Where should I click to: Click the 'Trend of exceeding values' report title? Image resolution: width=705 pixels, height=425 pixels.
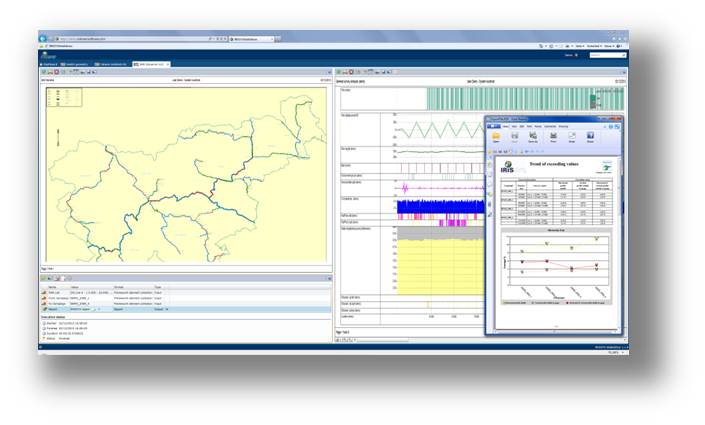click(553, 164)
